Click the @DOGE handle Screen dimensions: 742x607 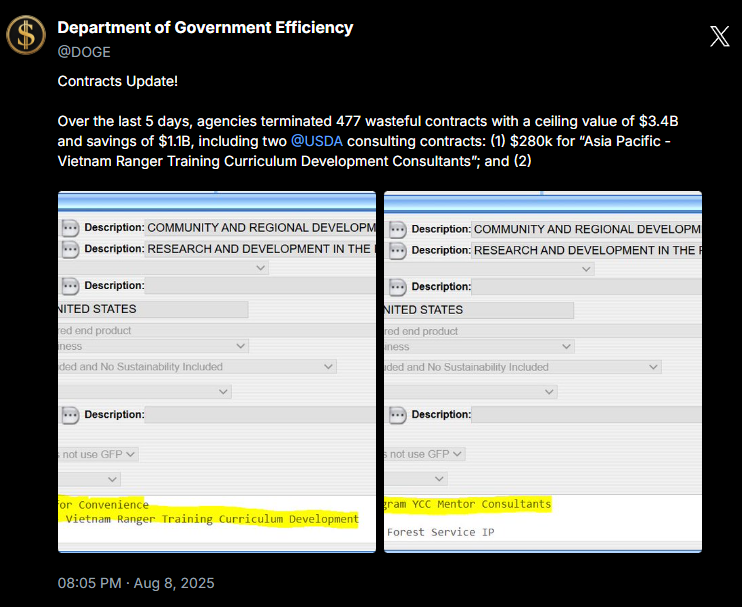pyautogui.click(x=84, y=52)
